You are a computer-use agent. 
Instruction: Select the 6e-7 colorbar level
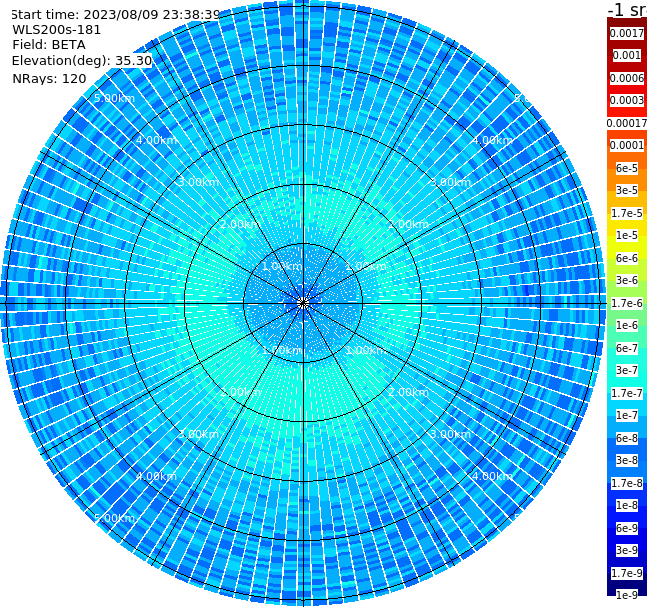627,348
